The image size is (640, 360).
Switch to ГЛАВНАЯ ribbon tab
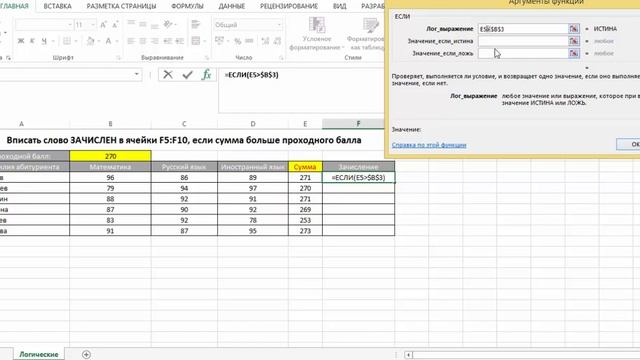click(x=15, y=6)
